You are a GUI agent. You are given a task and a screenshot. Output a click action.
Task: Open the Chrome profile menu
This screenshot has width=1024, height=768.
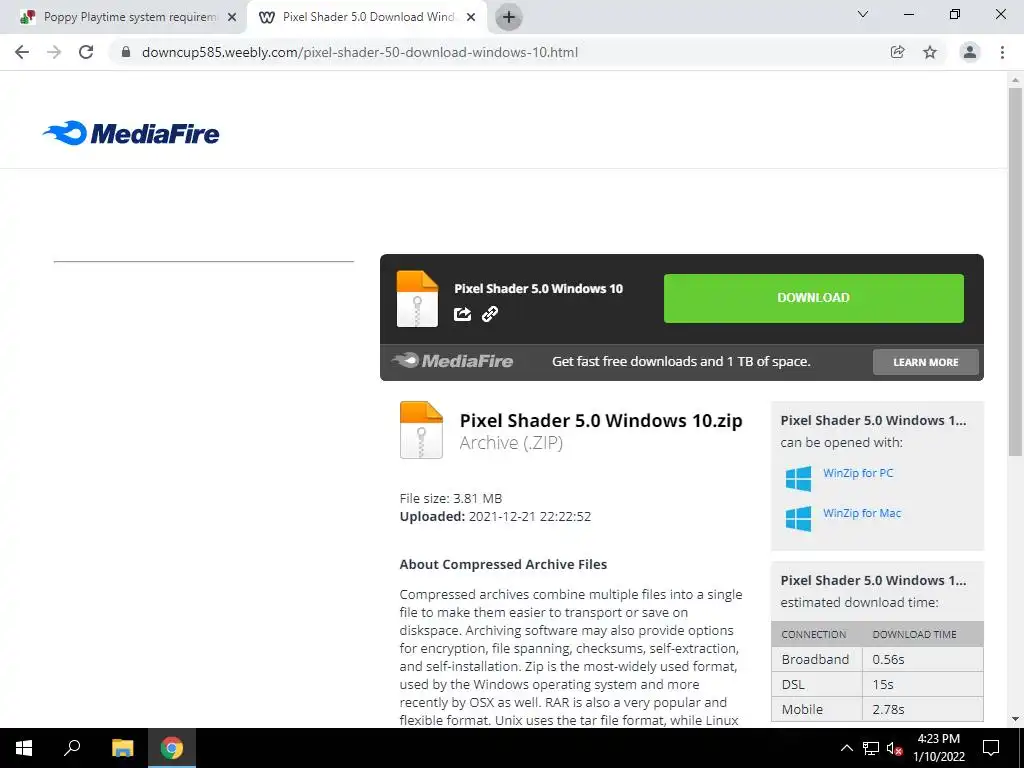click(970, 52)
